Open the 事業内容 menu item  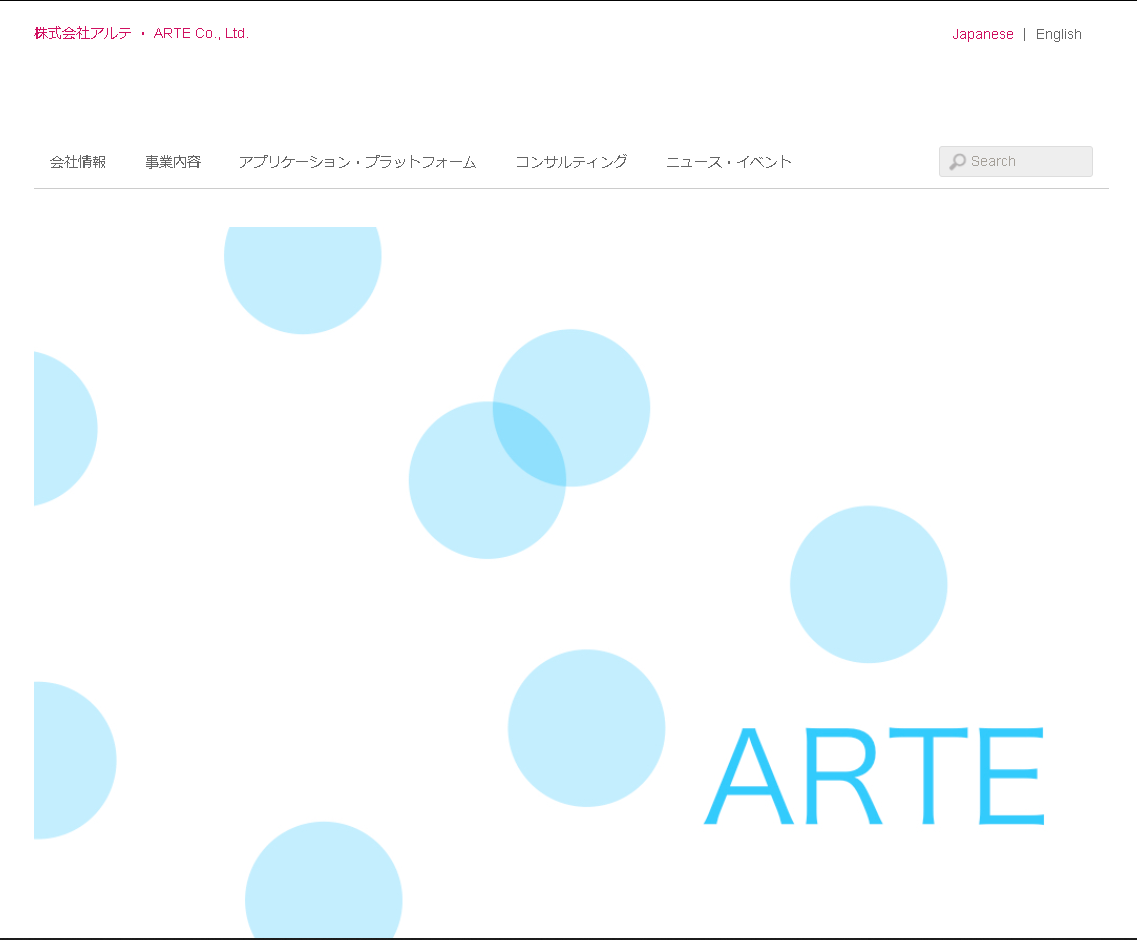coord(173,161)
